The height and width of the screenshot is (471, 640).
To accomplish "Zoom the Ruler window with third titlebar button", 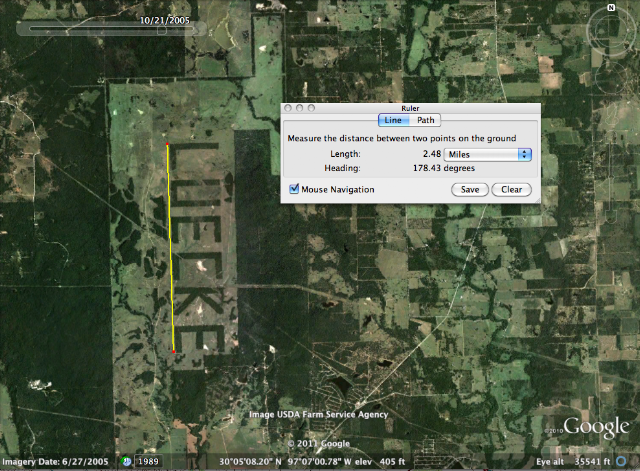I will [x=311, y=108].
